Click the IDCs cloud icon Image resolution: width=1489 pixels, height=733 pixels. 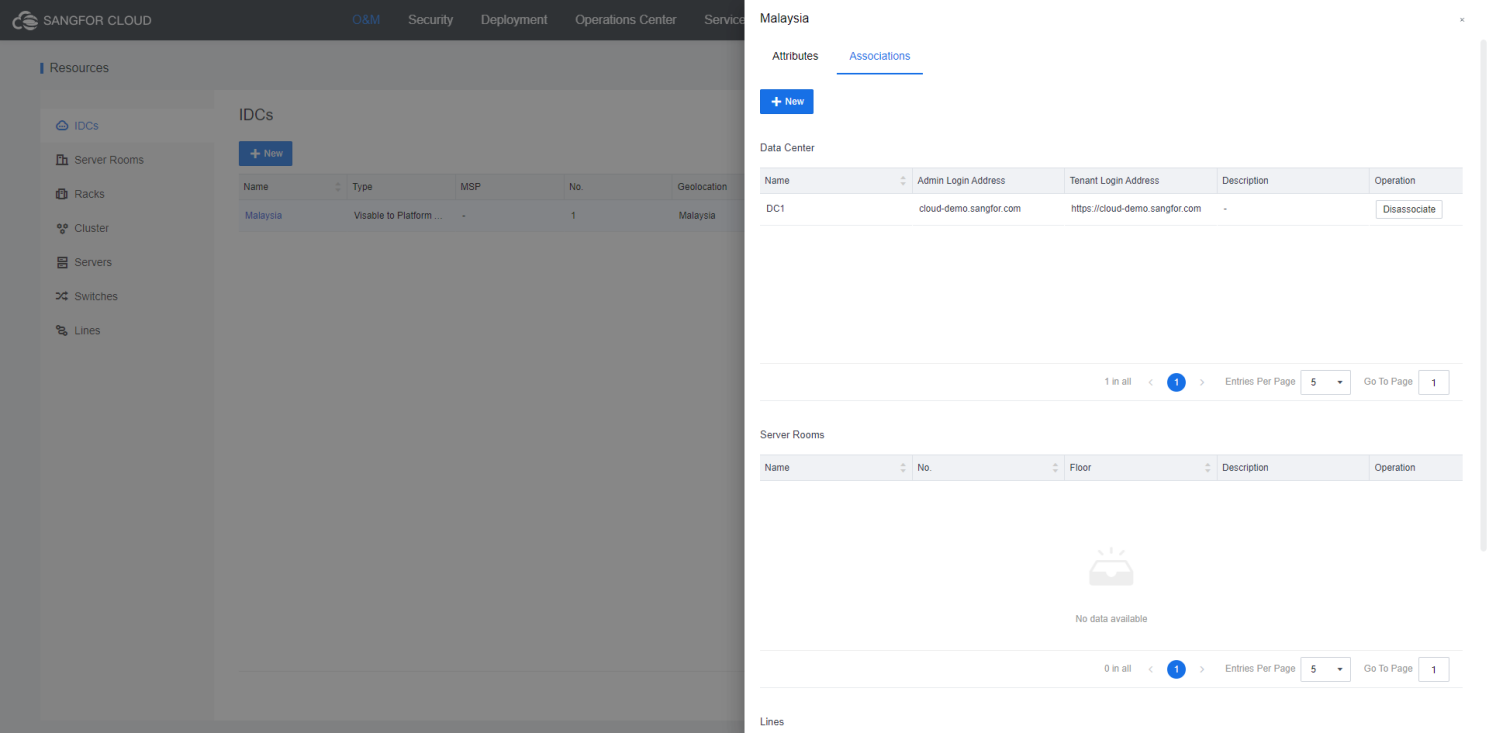point(62,126)
